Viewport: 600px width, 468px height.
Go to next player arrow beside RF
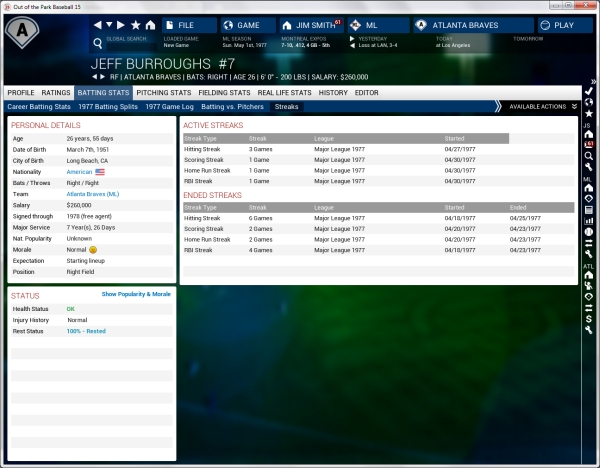pyautogui.click(x=102, y=77)
